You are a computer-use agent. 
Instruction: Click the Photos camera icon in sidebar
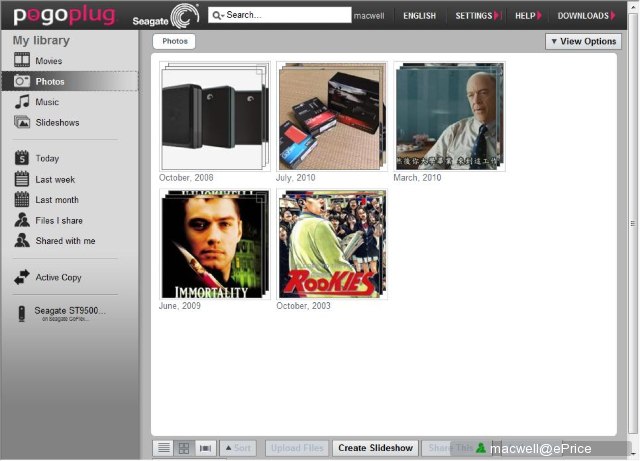pos(22,81)
